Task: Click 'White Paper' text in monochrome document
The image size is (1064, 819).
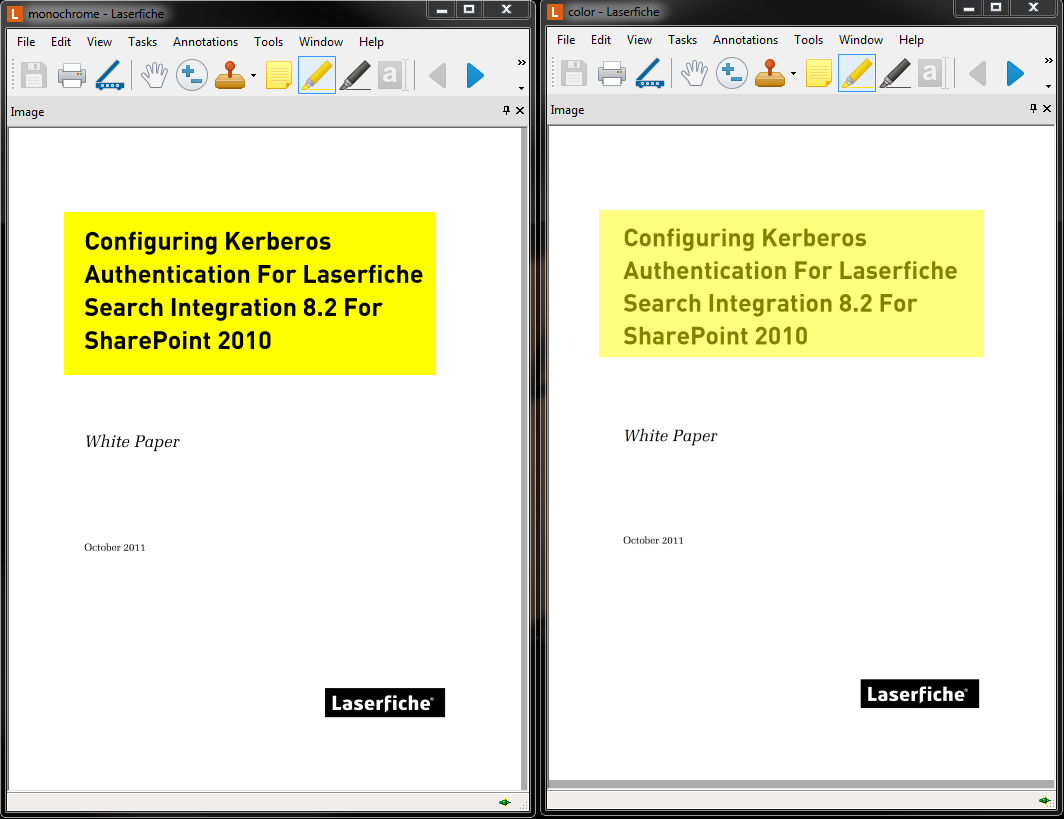Action: coord(132,442)
